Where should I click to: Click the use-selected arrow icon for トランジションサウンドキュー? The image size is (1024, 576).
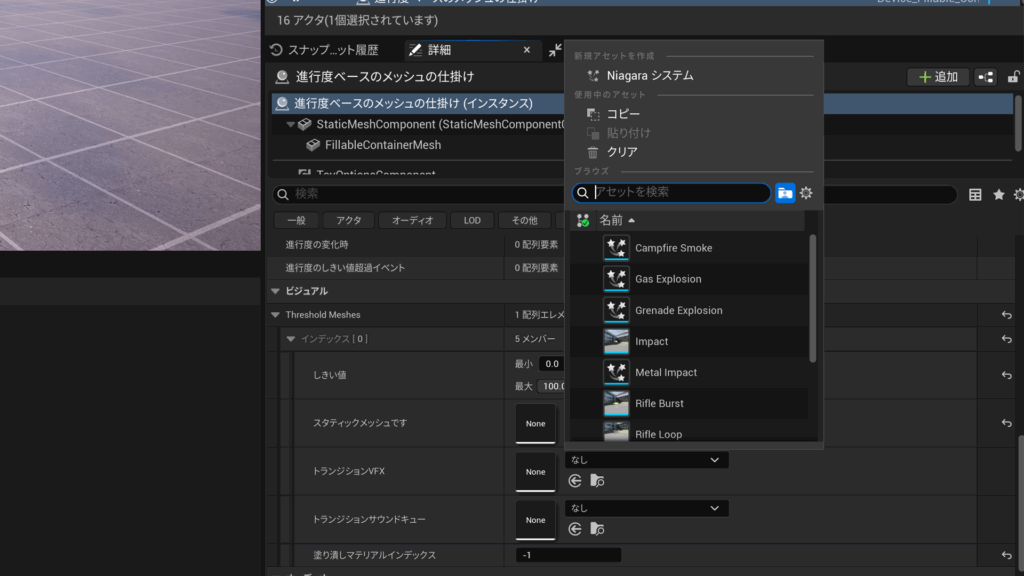(x=575, y=529)
